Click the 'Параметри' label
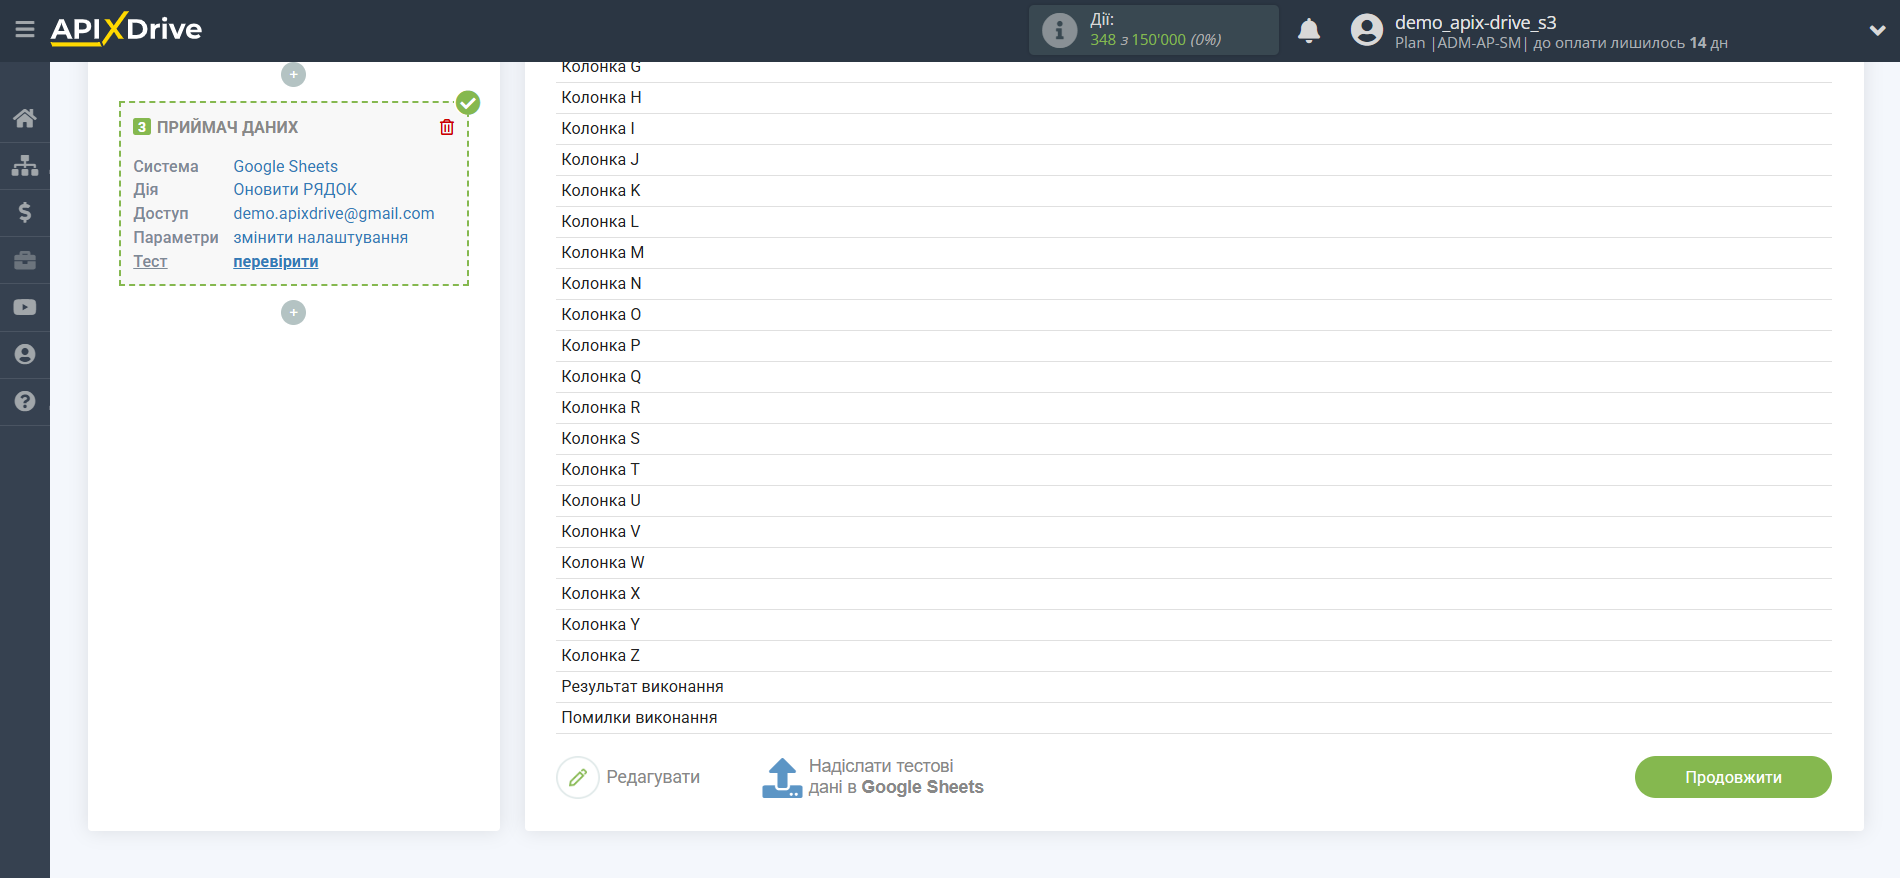Image resolution: width=1900 pixels, height=878 pixels. [x=176, y=237]
